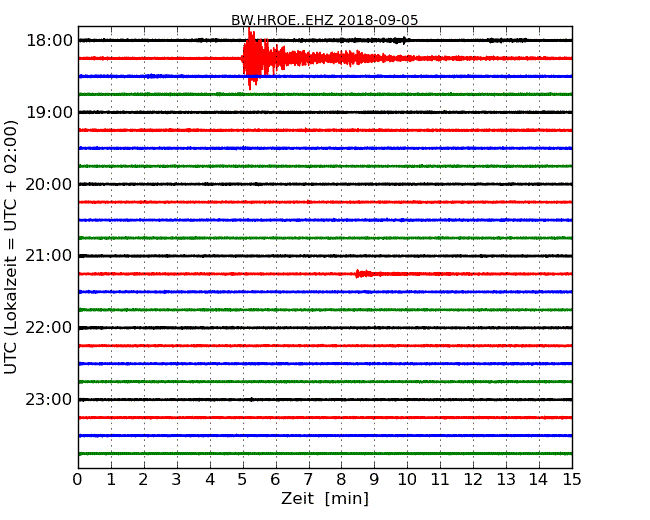
Task: Click the green 21:45 seismic trace
Action: [x=325, y=310]
